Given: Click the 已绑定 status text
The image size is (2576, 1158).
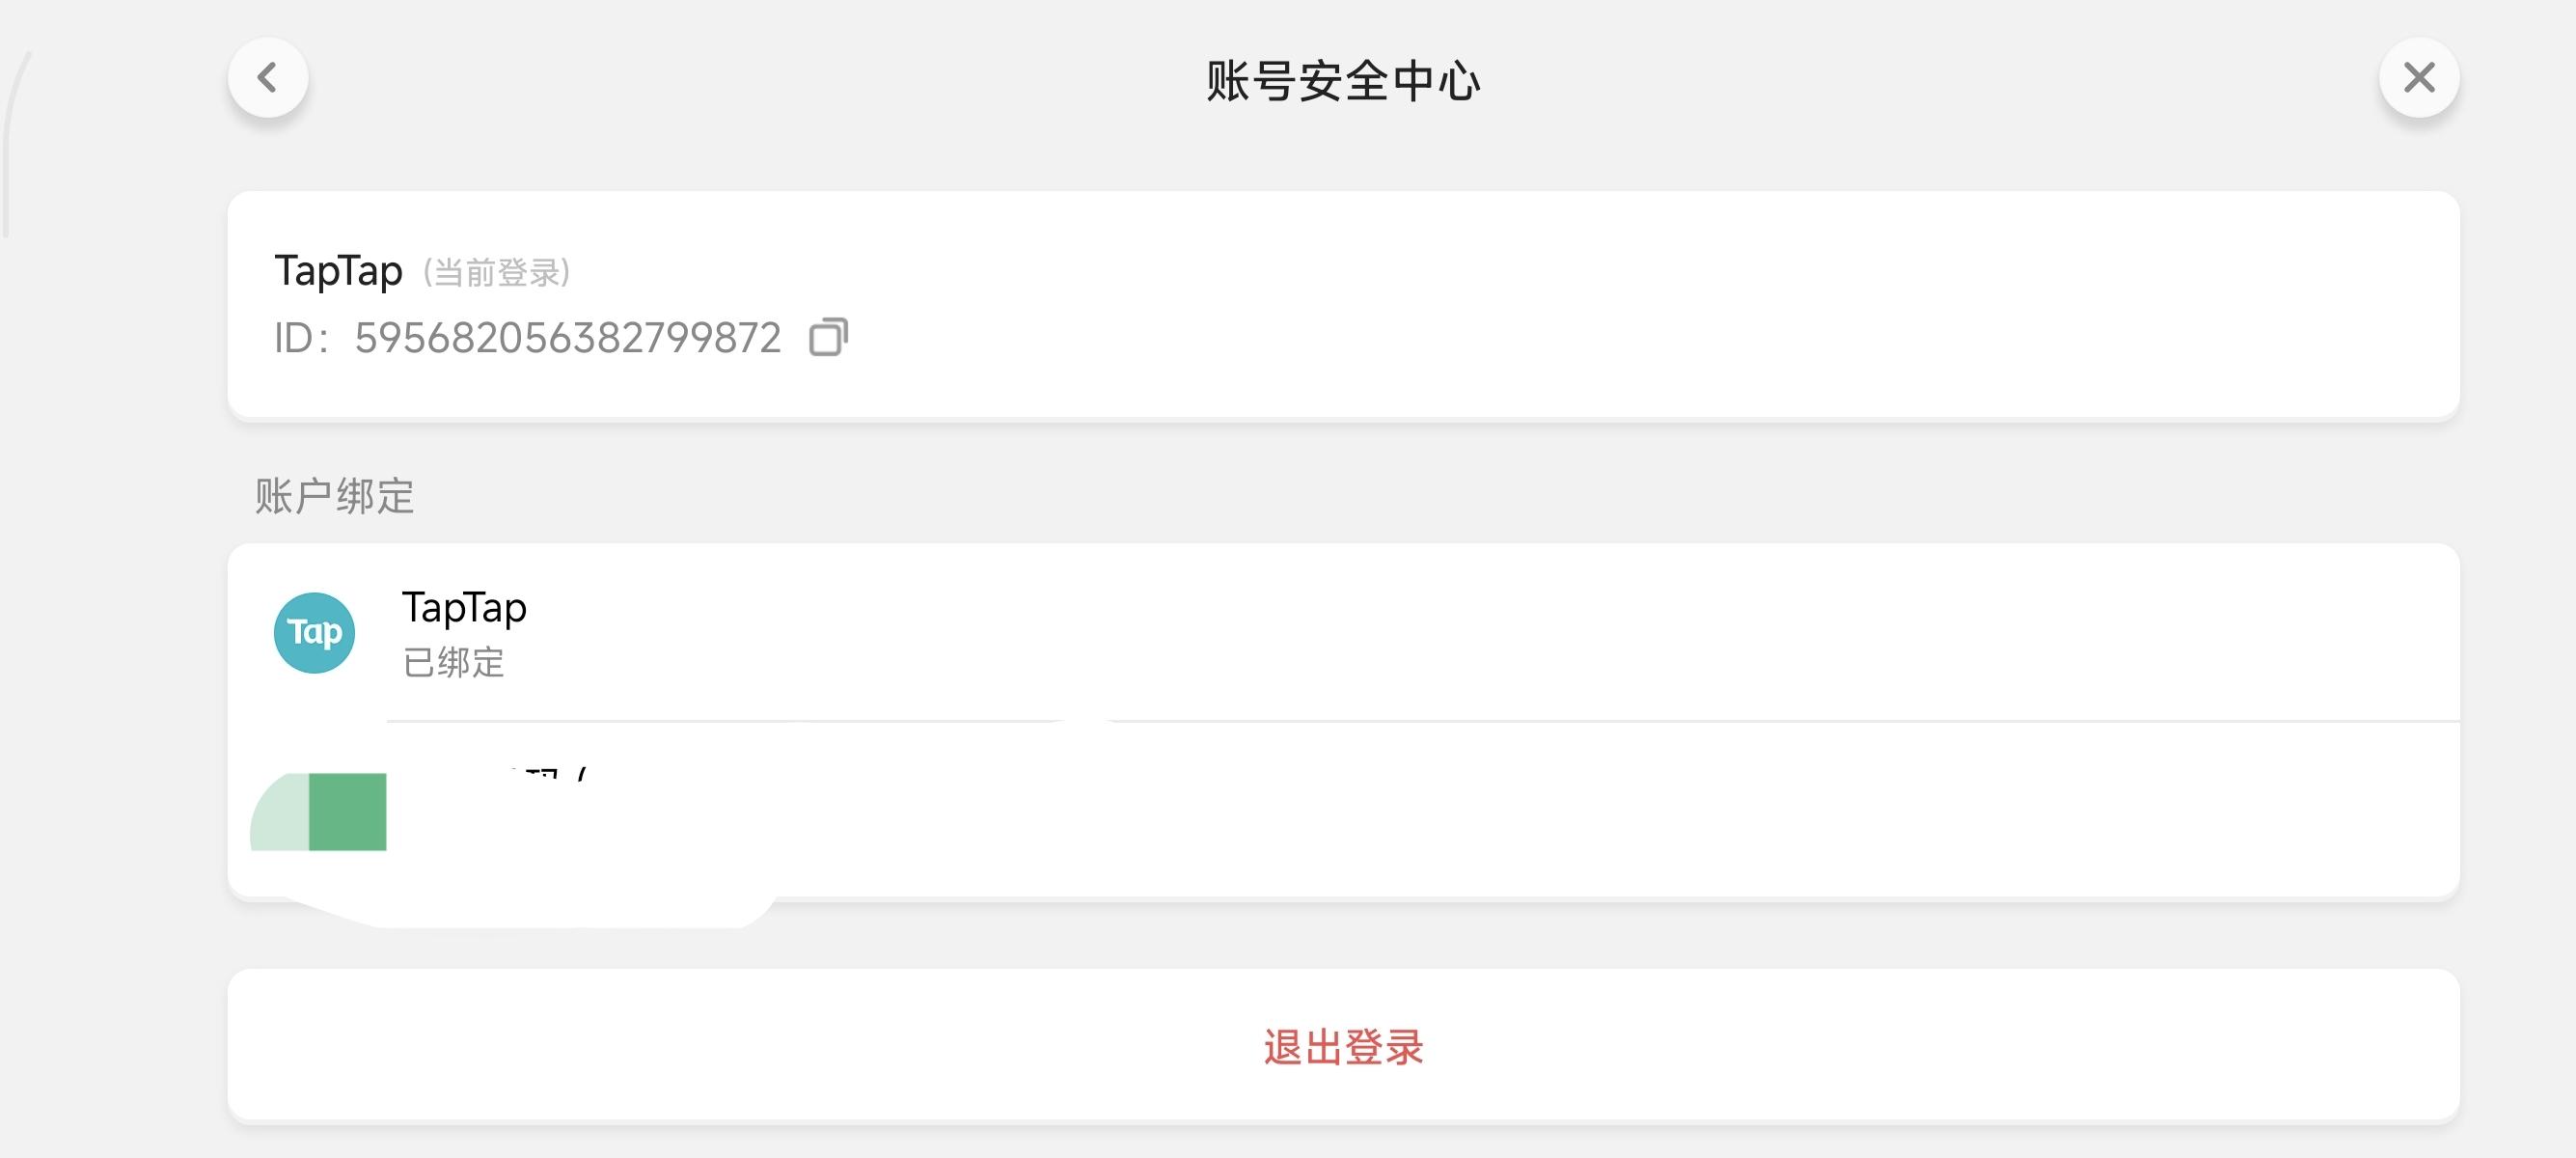Looking at the screenshot, I should 453,662.
